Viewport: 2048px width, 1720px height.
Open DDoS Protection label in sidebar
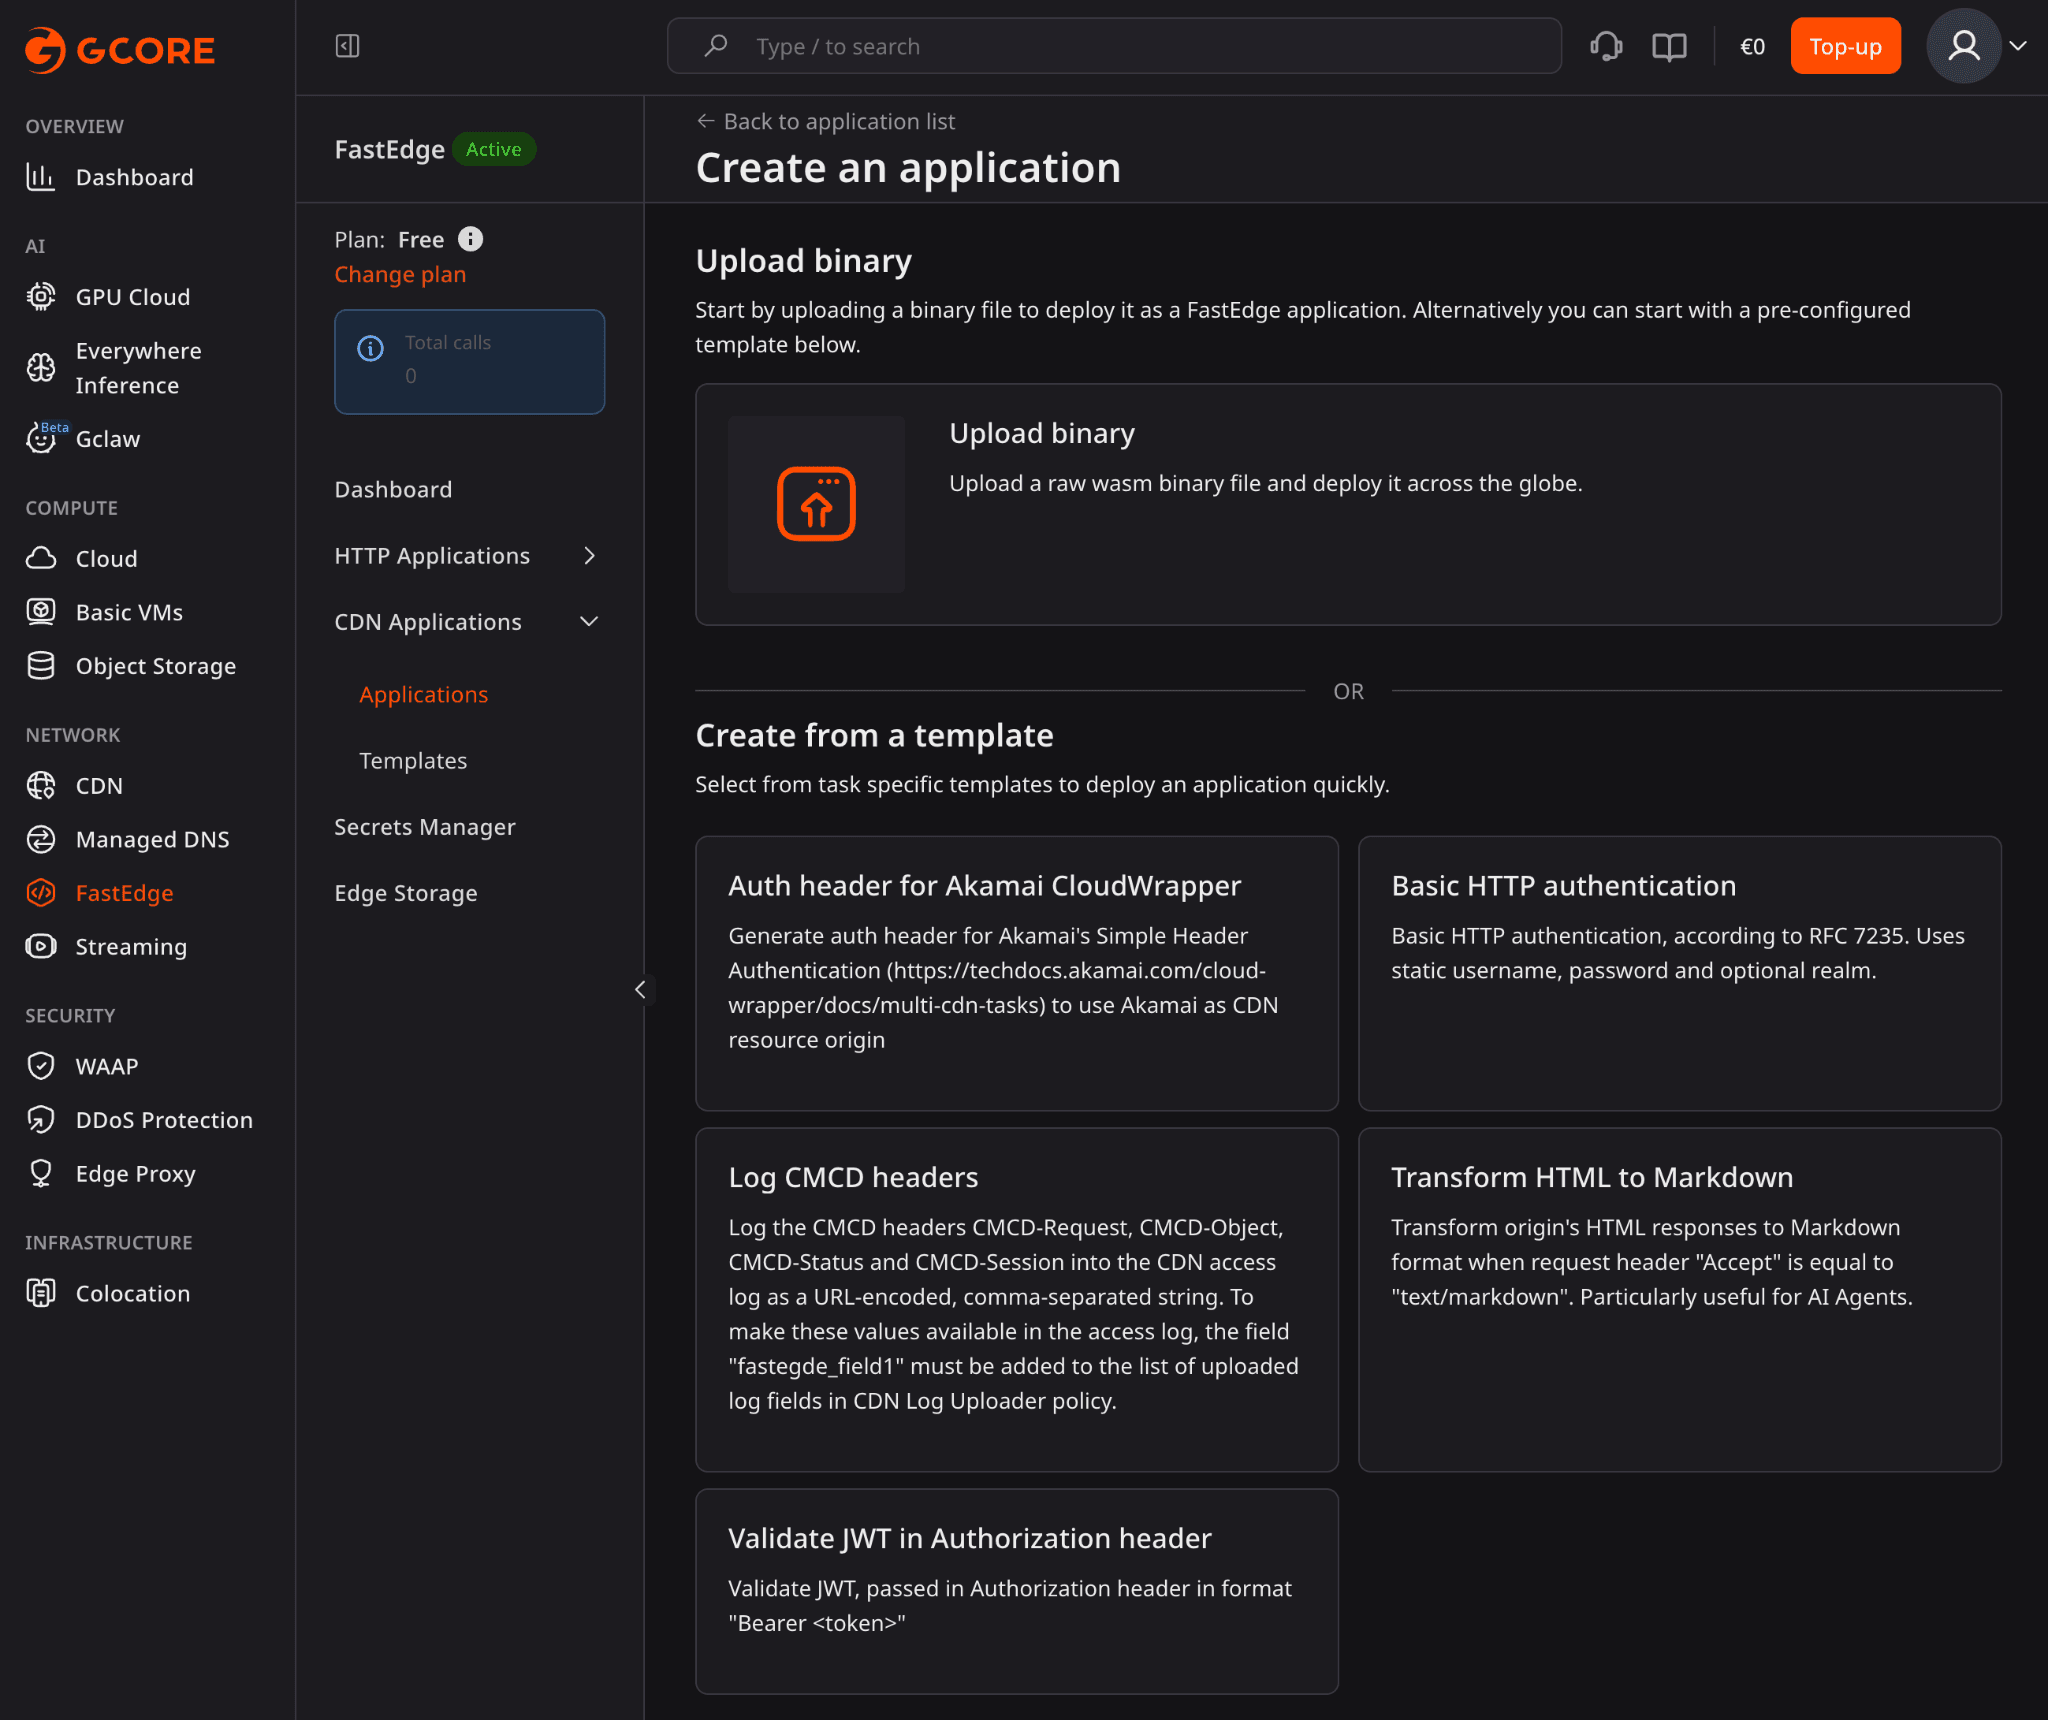click(164, 1120)
